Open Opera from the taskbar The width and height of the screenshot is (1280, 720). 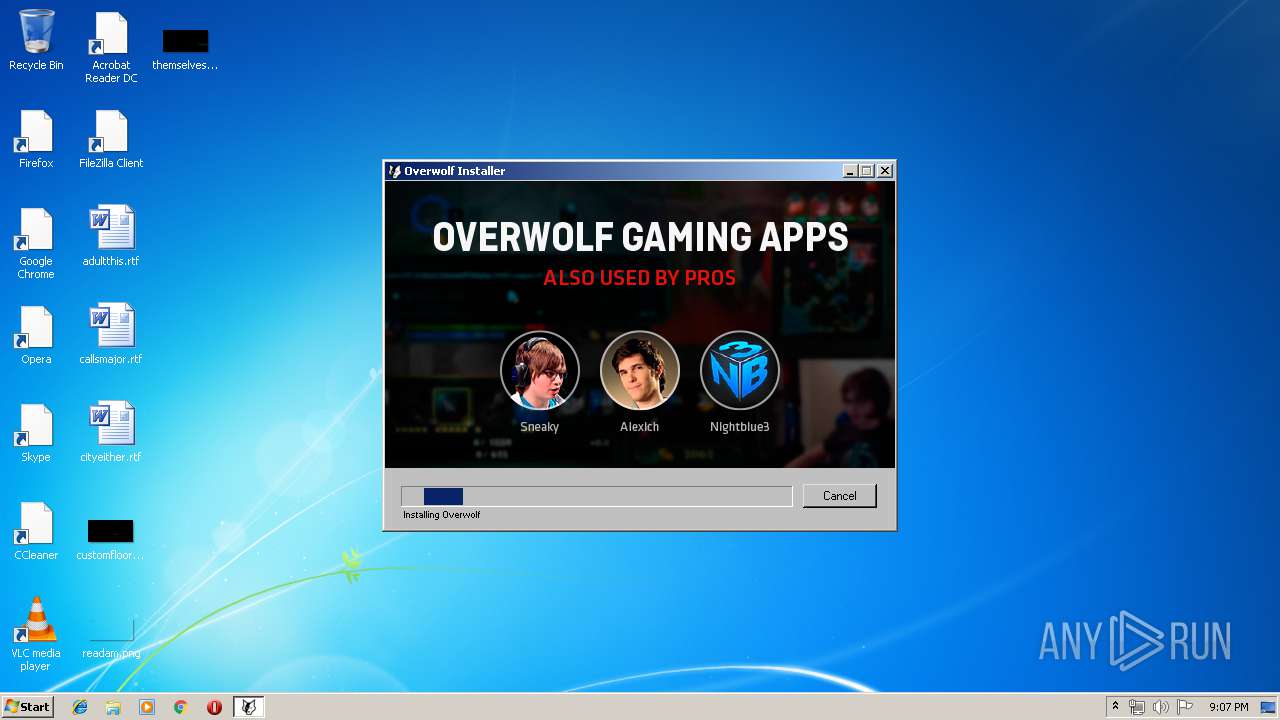[x=214, y=707]
